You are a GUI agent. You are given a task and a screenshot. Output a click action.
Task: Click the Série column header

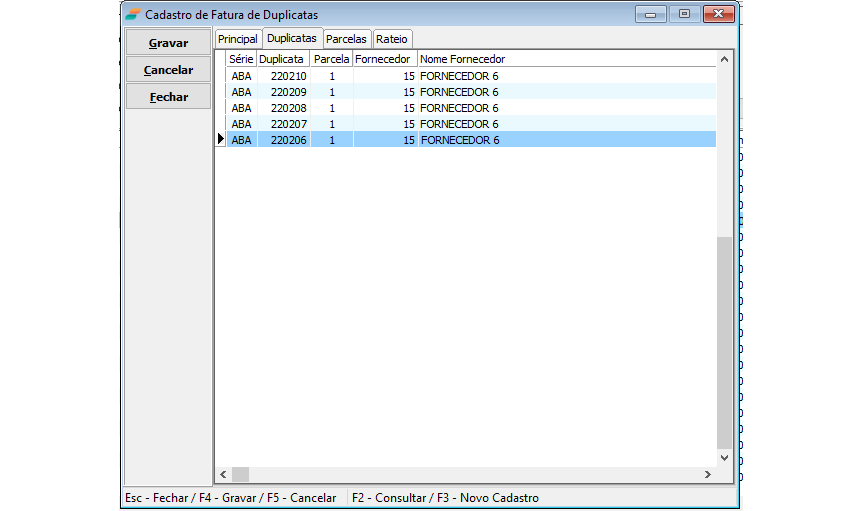(241, 59)
